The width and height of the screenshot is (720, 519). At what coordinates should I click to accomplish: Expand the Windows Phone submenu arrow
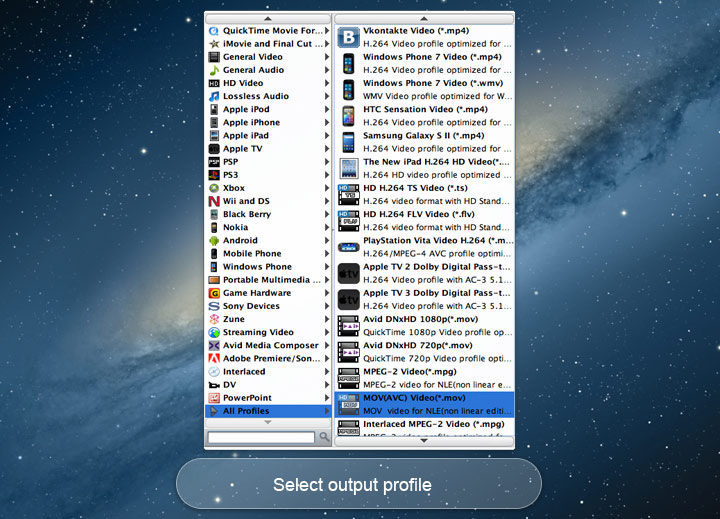point(326,267)
